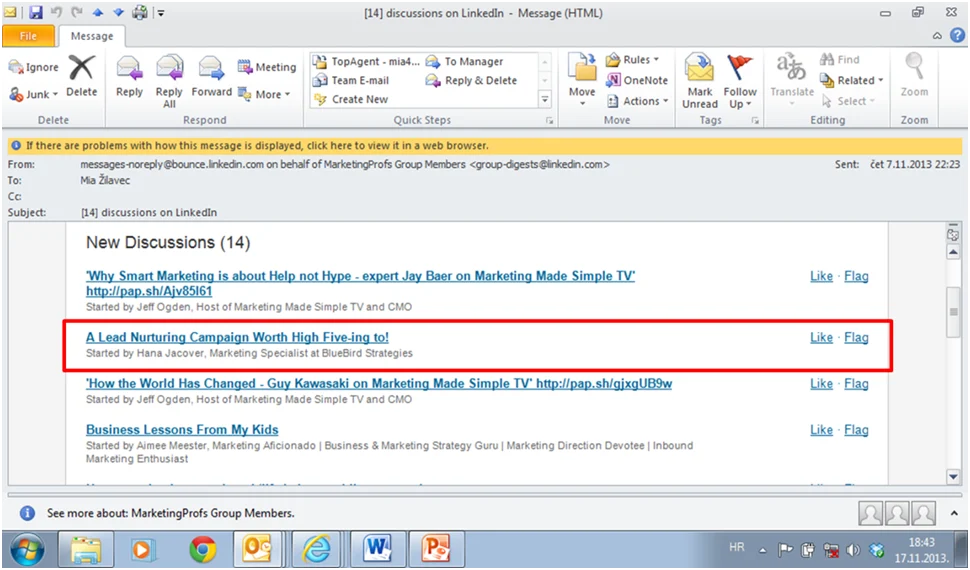Customize Quick Access Toolbar dropdown
Screen dimensions: 970x570
[x=160, y=12]
